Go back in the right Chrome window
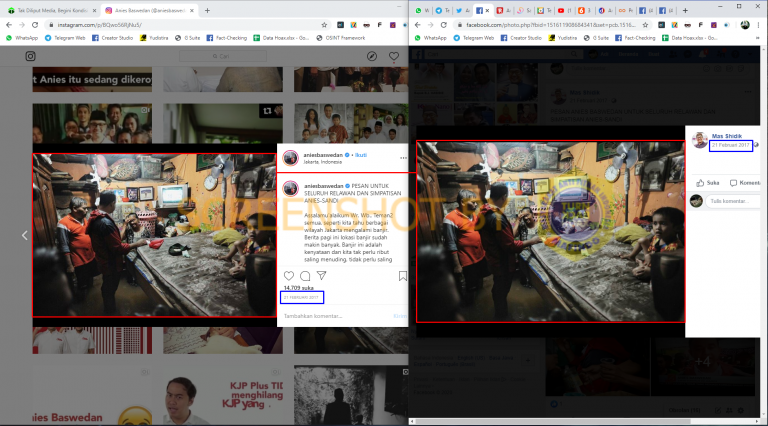This screenshot has width=768, height=426. [x=417, y=24]
